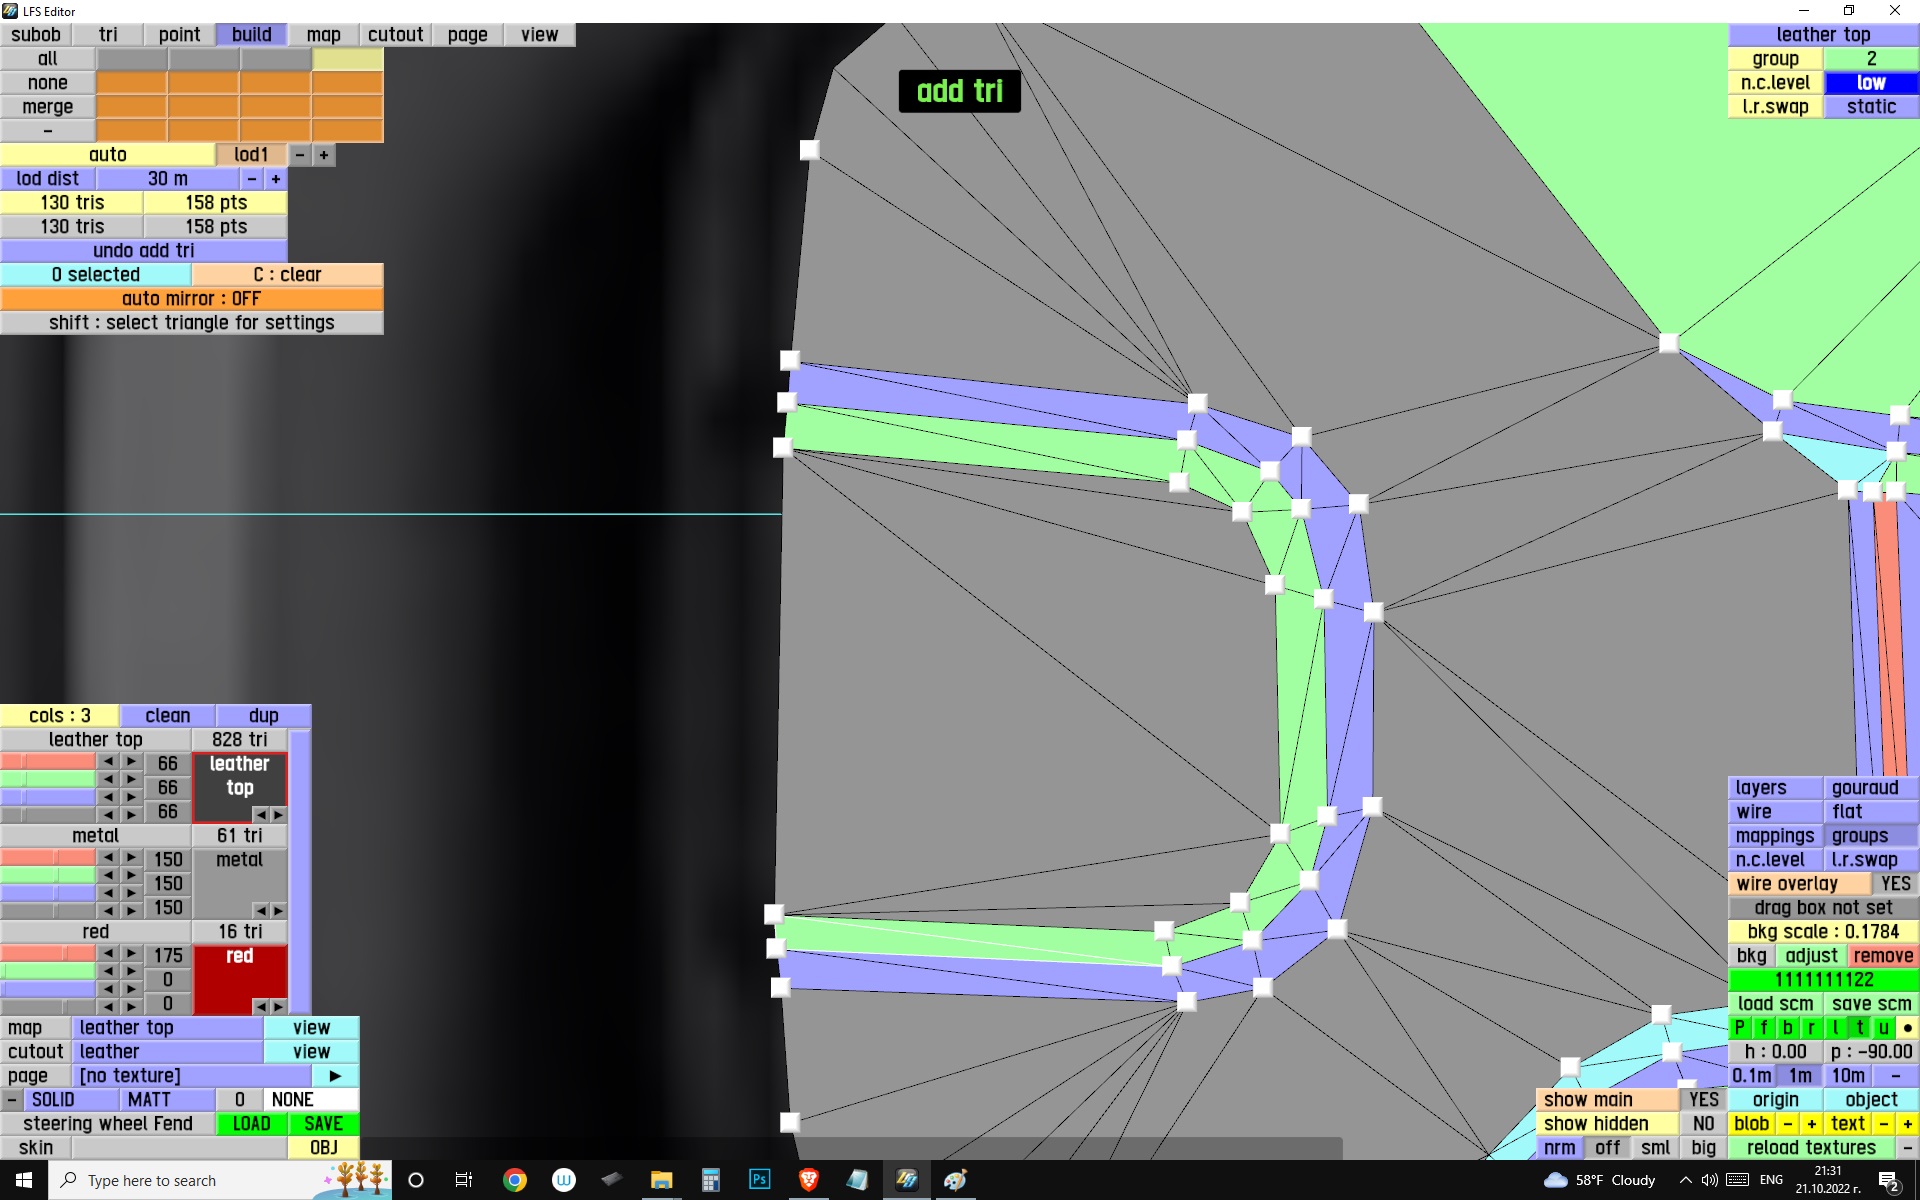Click 'undo add tri' button
This screenshot has width=1920, height=1200.
(143, 251)
